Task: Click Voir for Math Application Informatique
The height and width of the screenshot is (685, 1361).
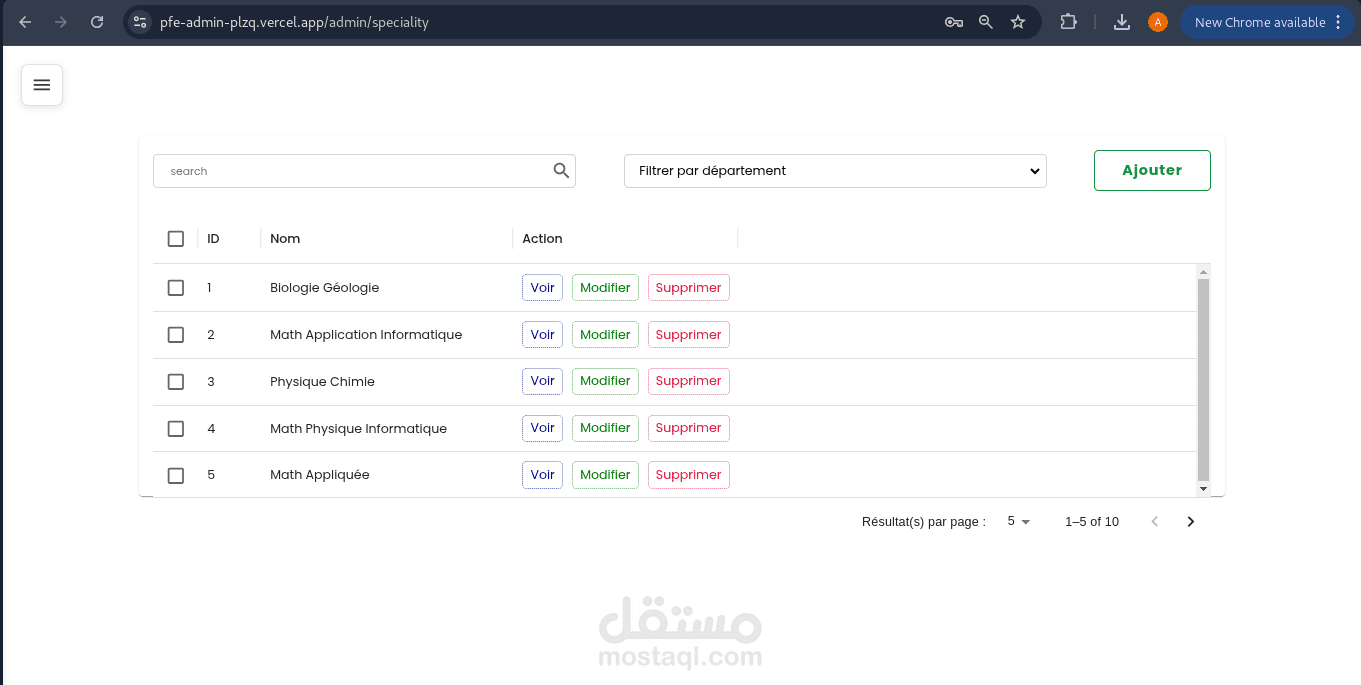Action: click(542, 334)
